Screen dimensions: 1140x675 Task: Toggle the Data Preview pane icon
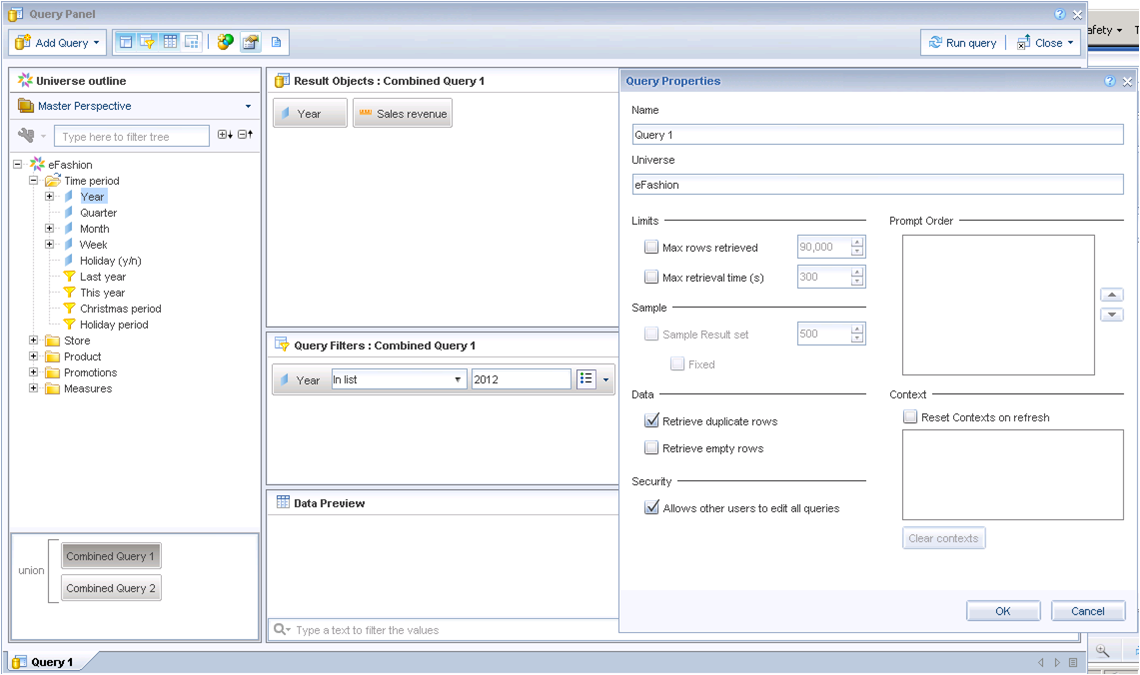pyautogui.click(x=168, y=41)
